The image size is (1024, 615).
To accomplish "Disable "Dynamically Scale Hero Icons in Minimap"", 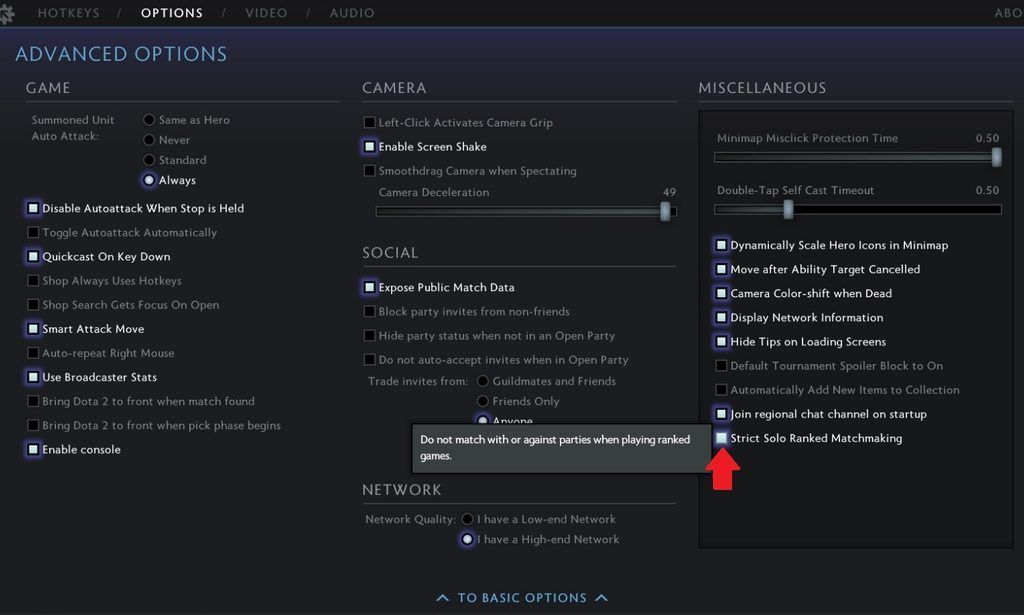I will [722, 245].
